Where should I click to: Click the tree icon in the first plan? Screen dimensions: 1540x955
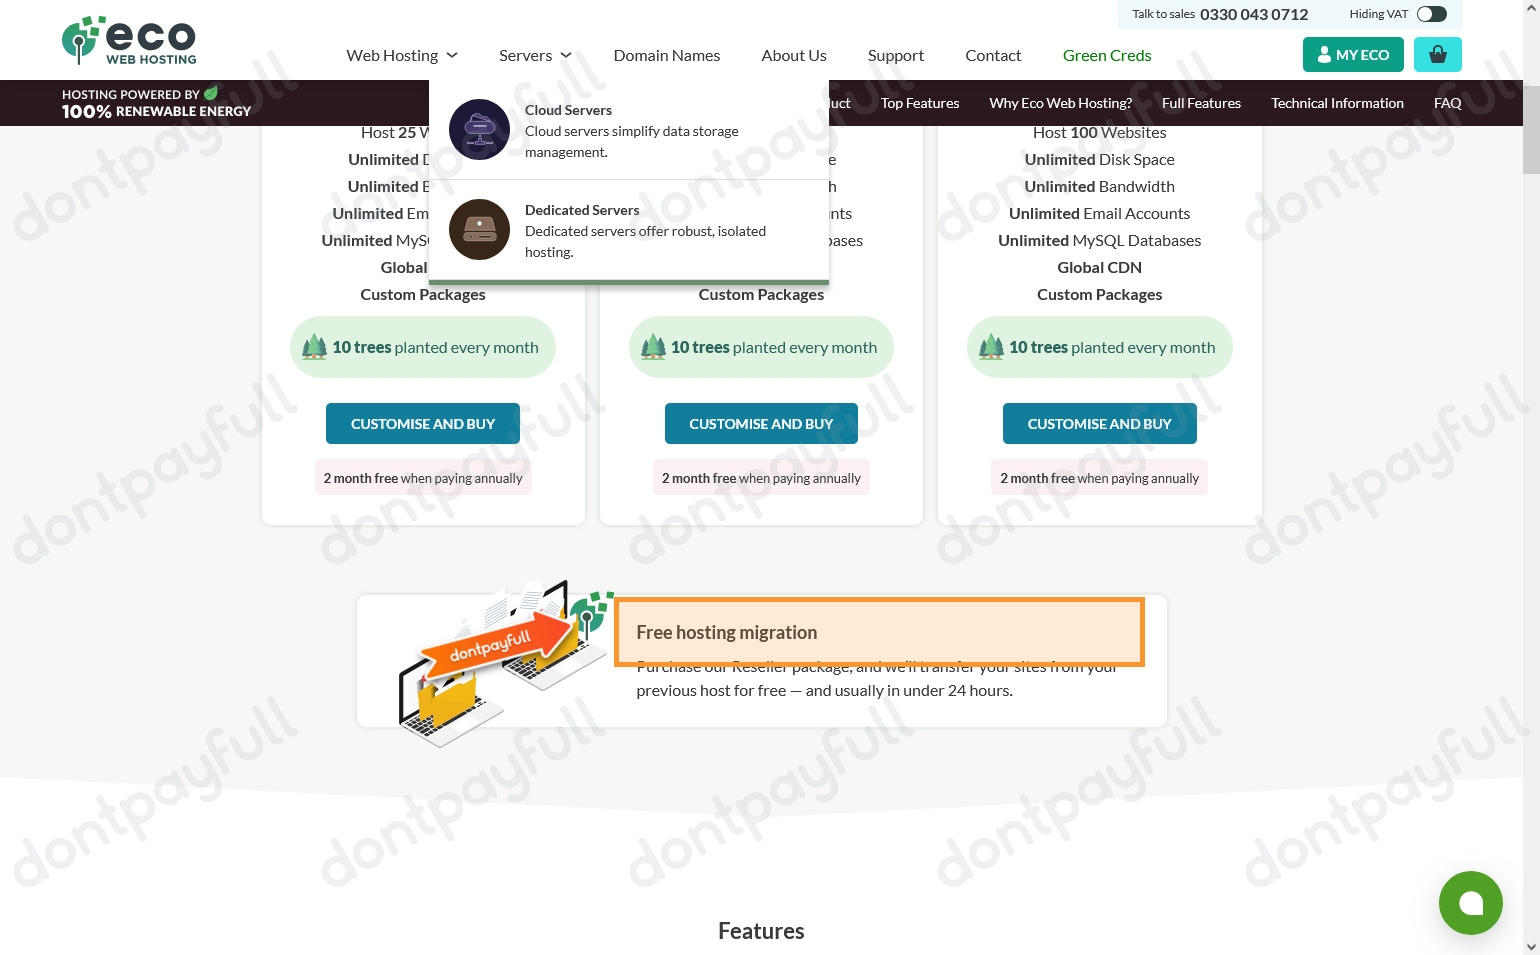point(314,347)
